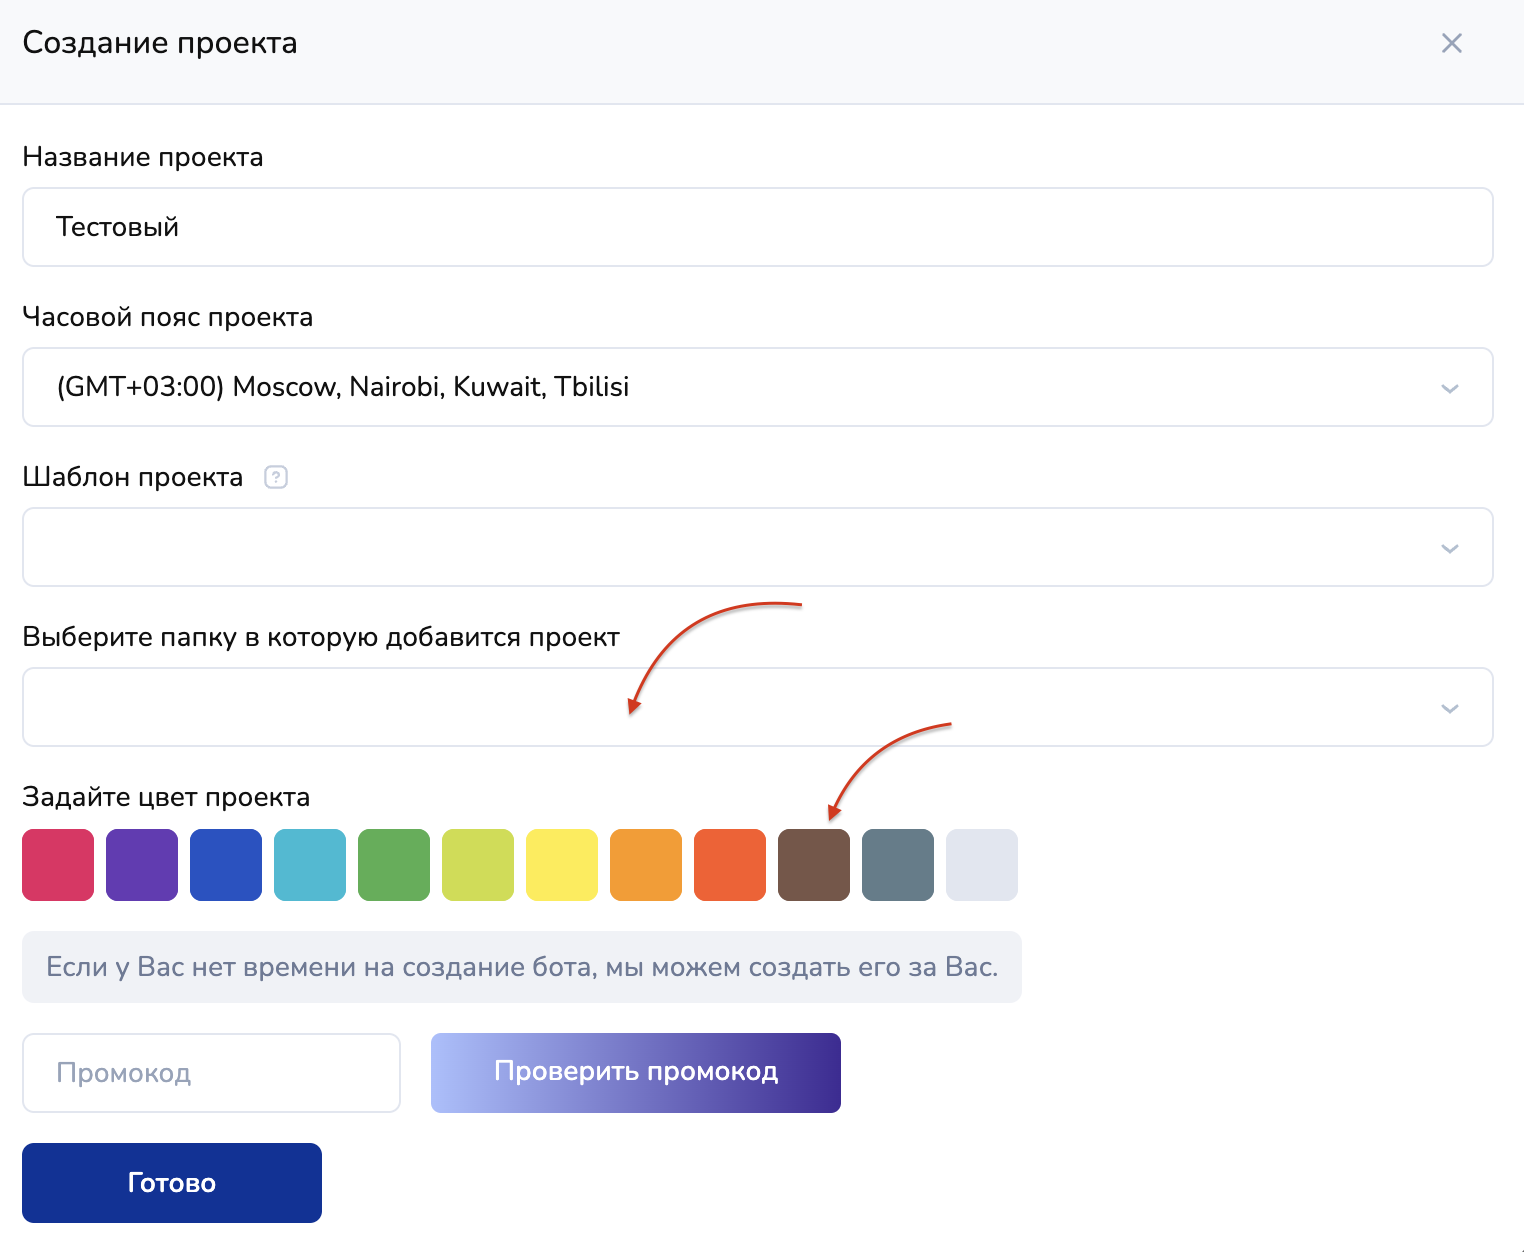
Task: Expand the project template dropdown
Action: (757, 547)
